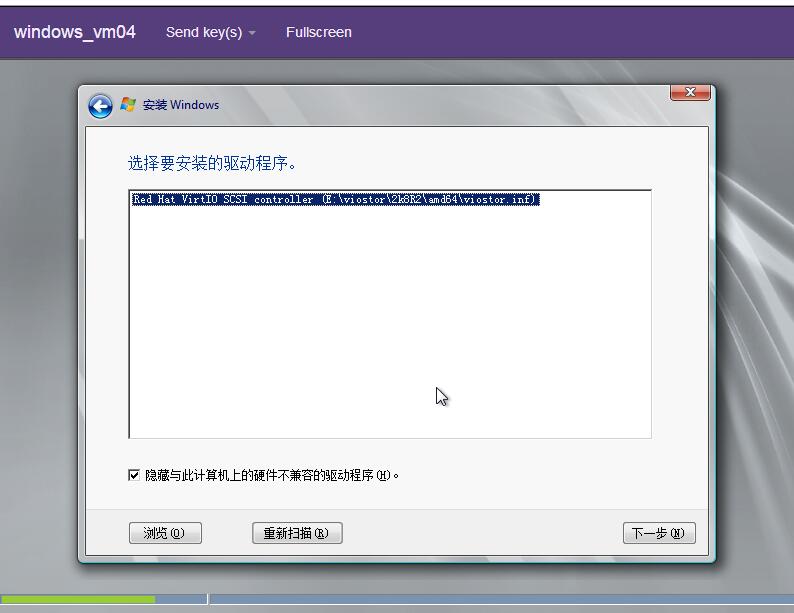Uncheck hide incompatible drivers checkbox
The width and height of the screenshot is (794, 613).
(134, 475)
